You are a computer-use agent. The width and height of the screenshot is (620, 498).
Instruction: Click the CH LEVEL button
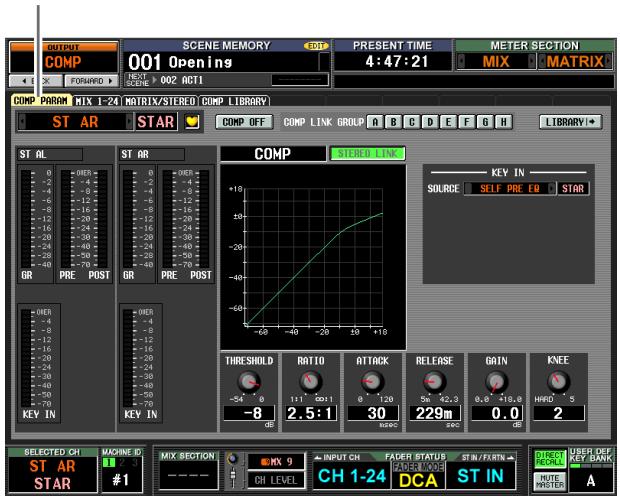coord(276,480)
